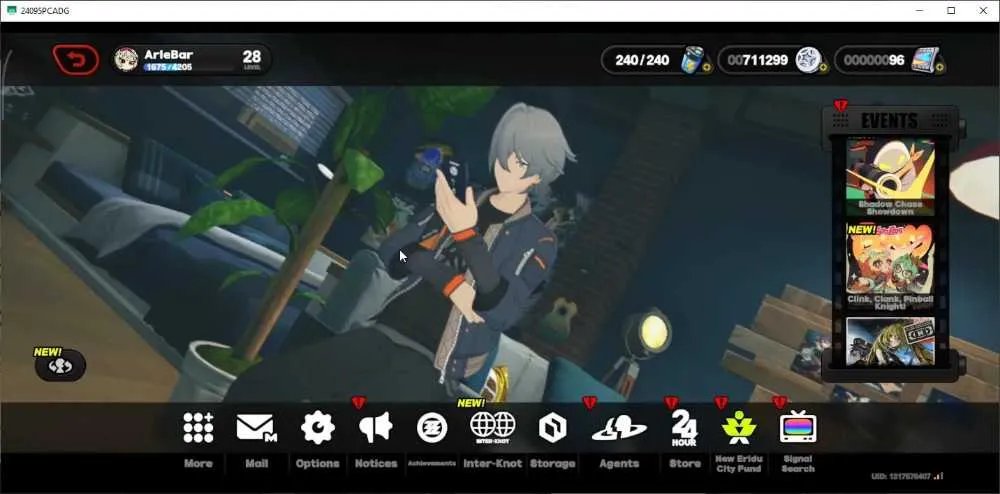Image resolution: width=1000 pixels, height=494 pixels.
Task: Open the Options gear icon
Action: pyautogui.click(x=318, y=427)
